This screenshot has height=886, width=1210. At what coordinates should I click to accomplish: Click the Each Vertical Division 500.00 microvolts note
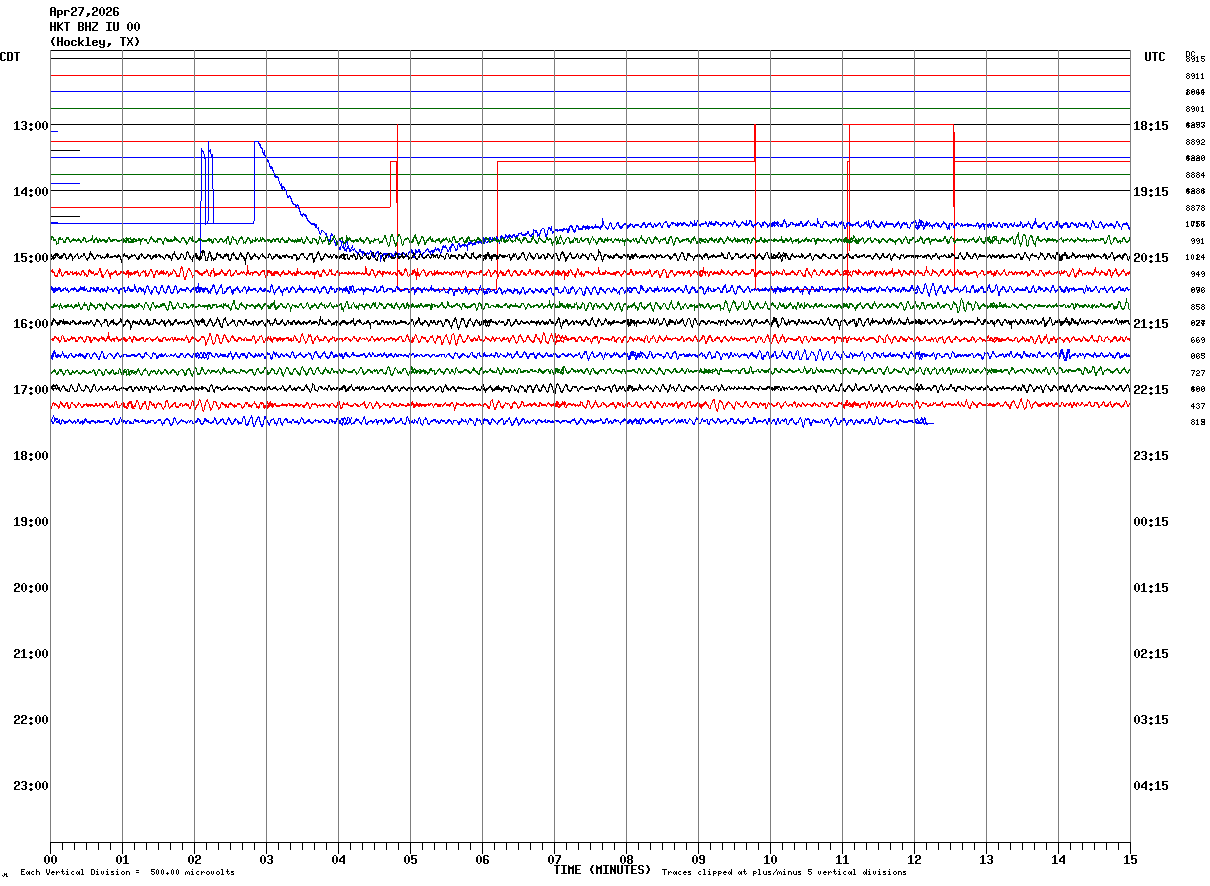(127, 873)
